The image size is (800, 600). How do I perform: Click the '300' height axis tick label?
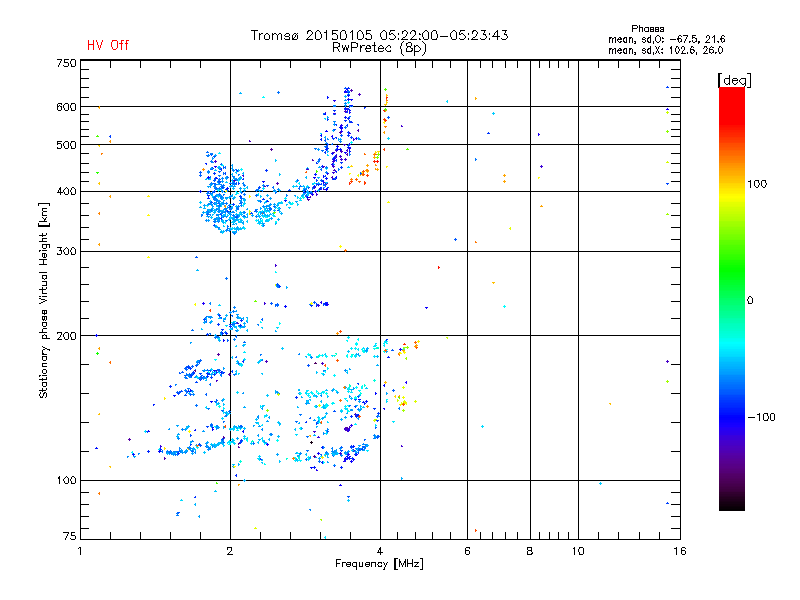(66, 251)
